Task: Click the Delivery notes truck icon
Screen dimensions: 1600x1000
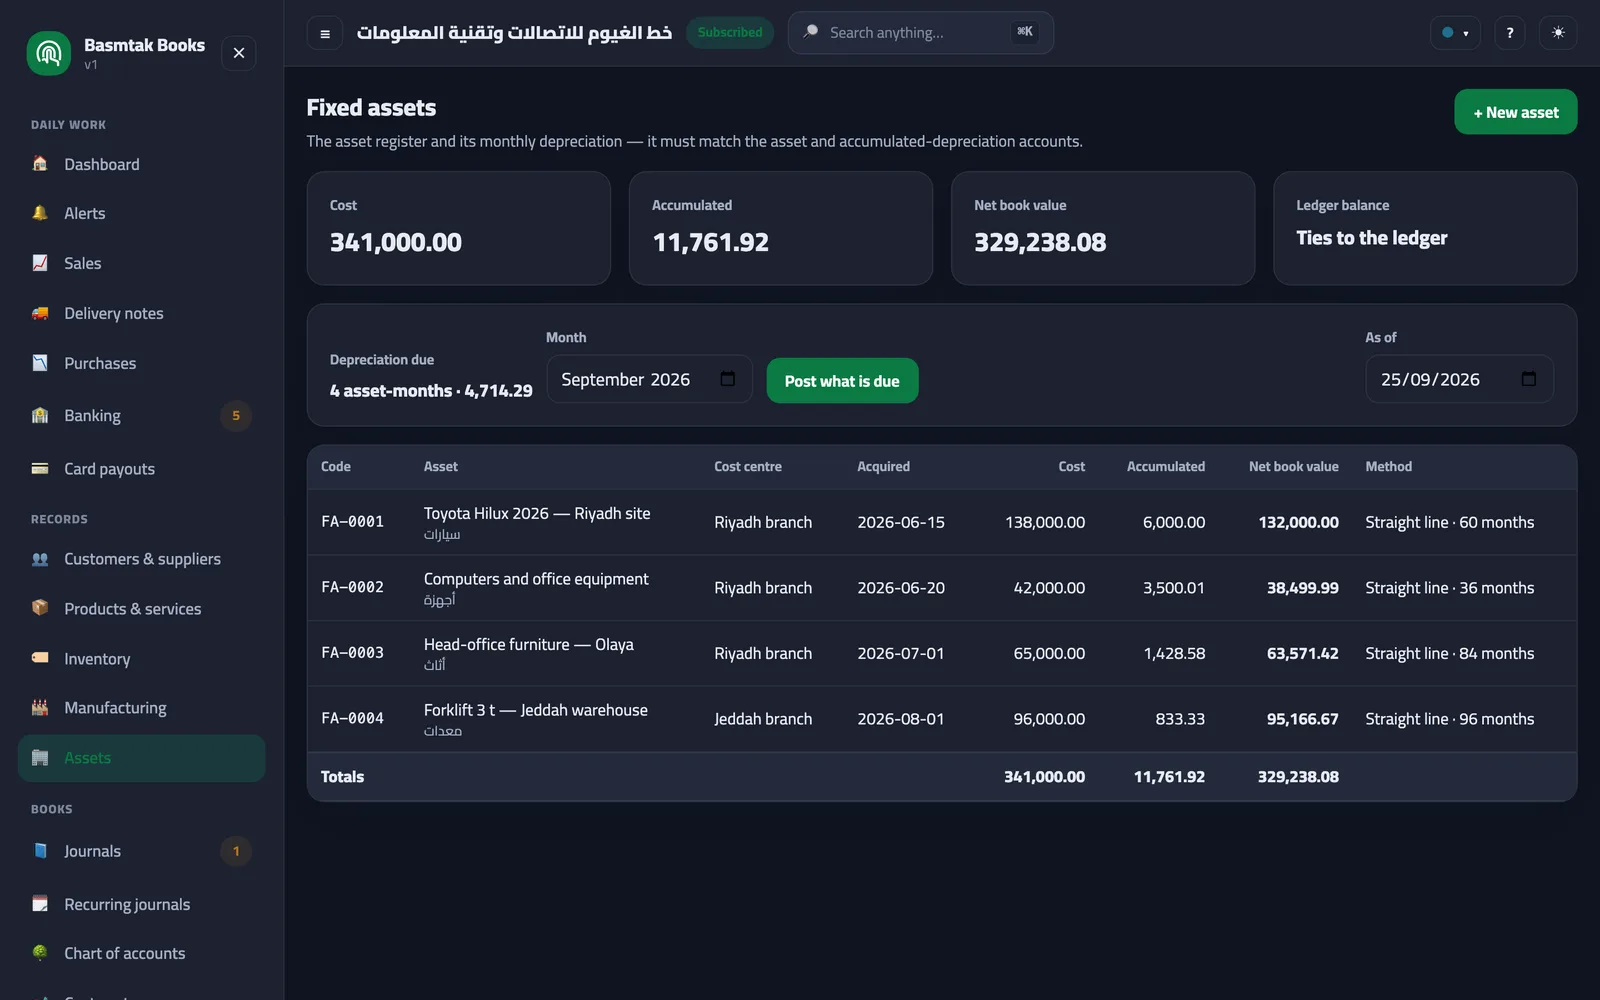Action: coord(40,313)
